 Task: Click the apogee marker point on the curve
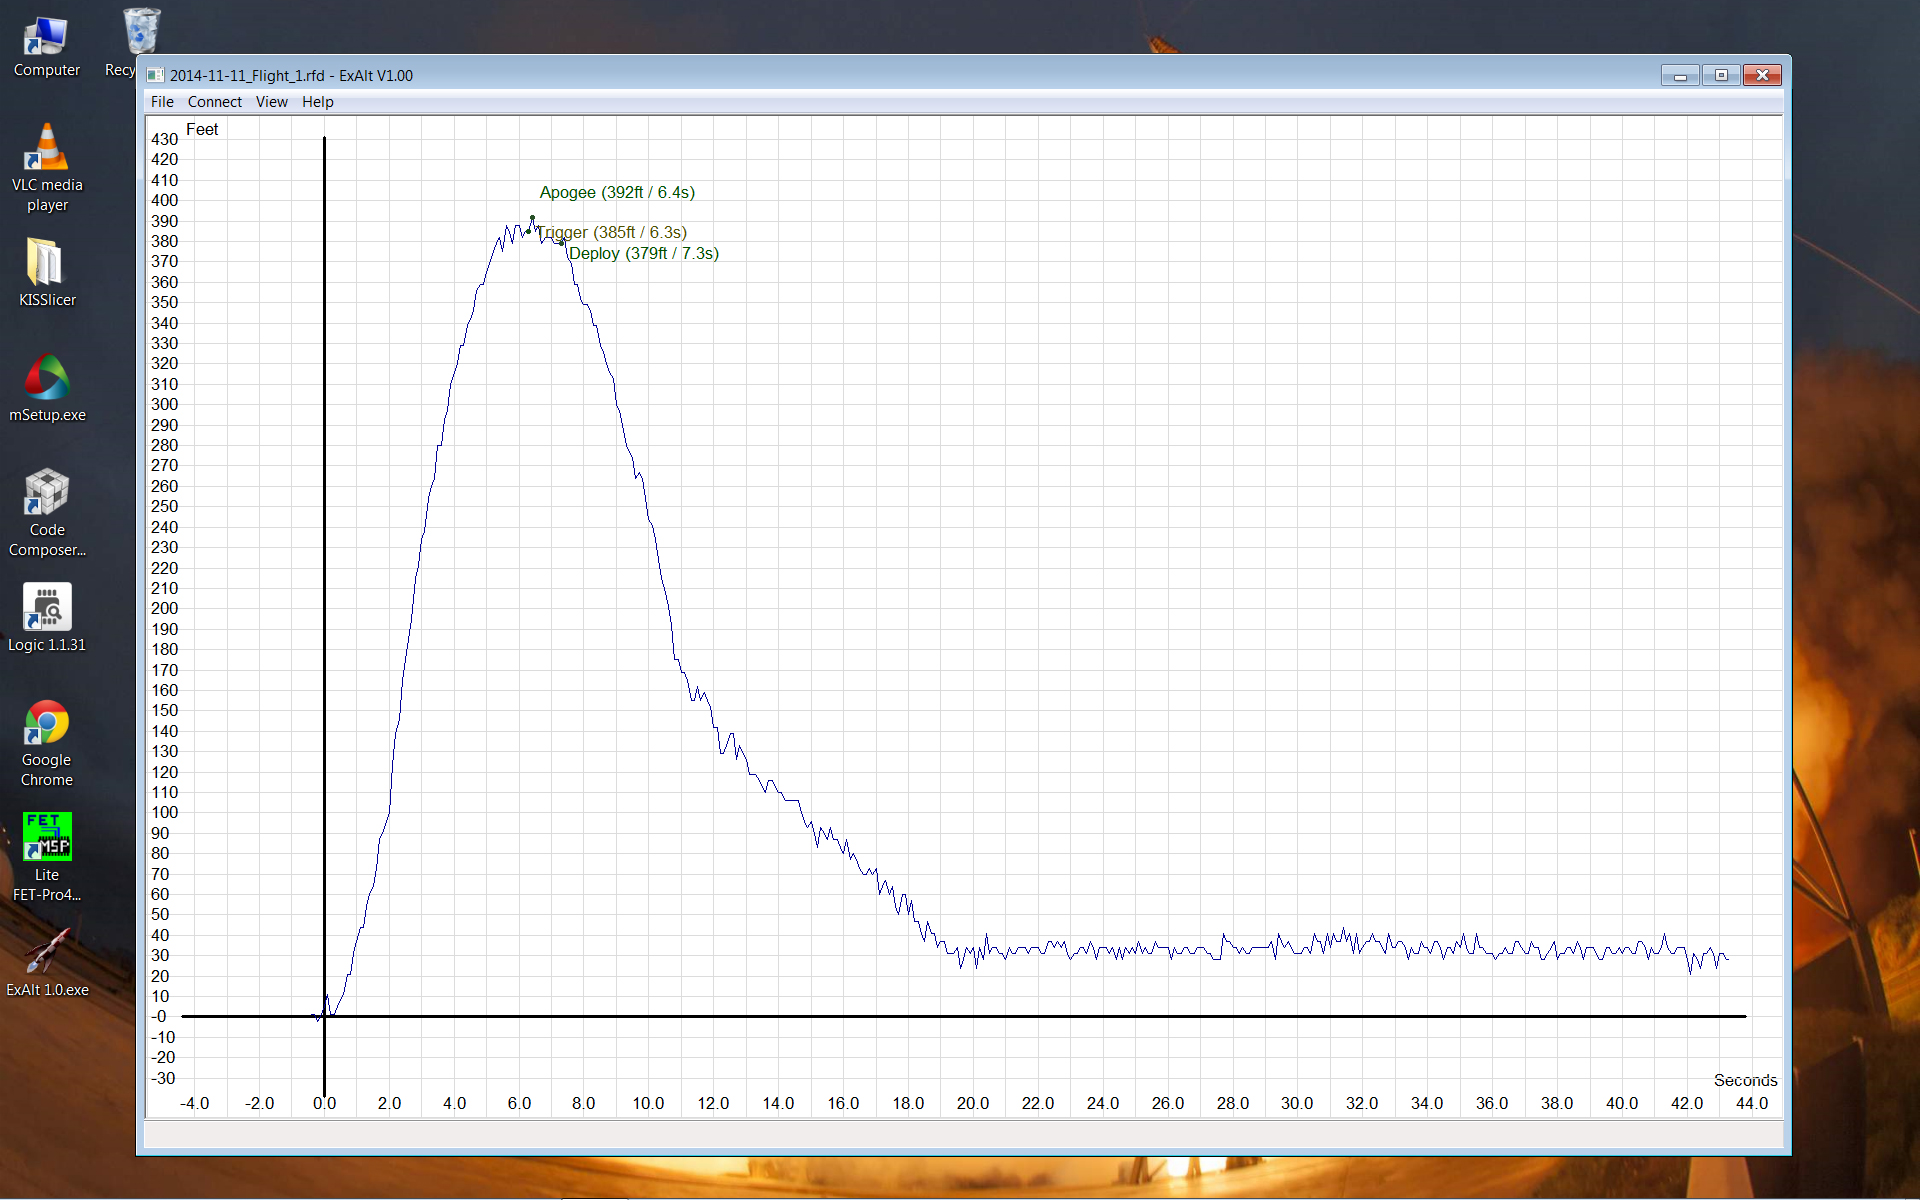coord(532,218)
